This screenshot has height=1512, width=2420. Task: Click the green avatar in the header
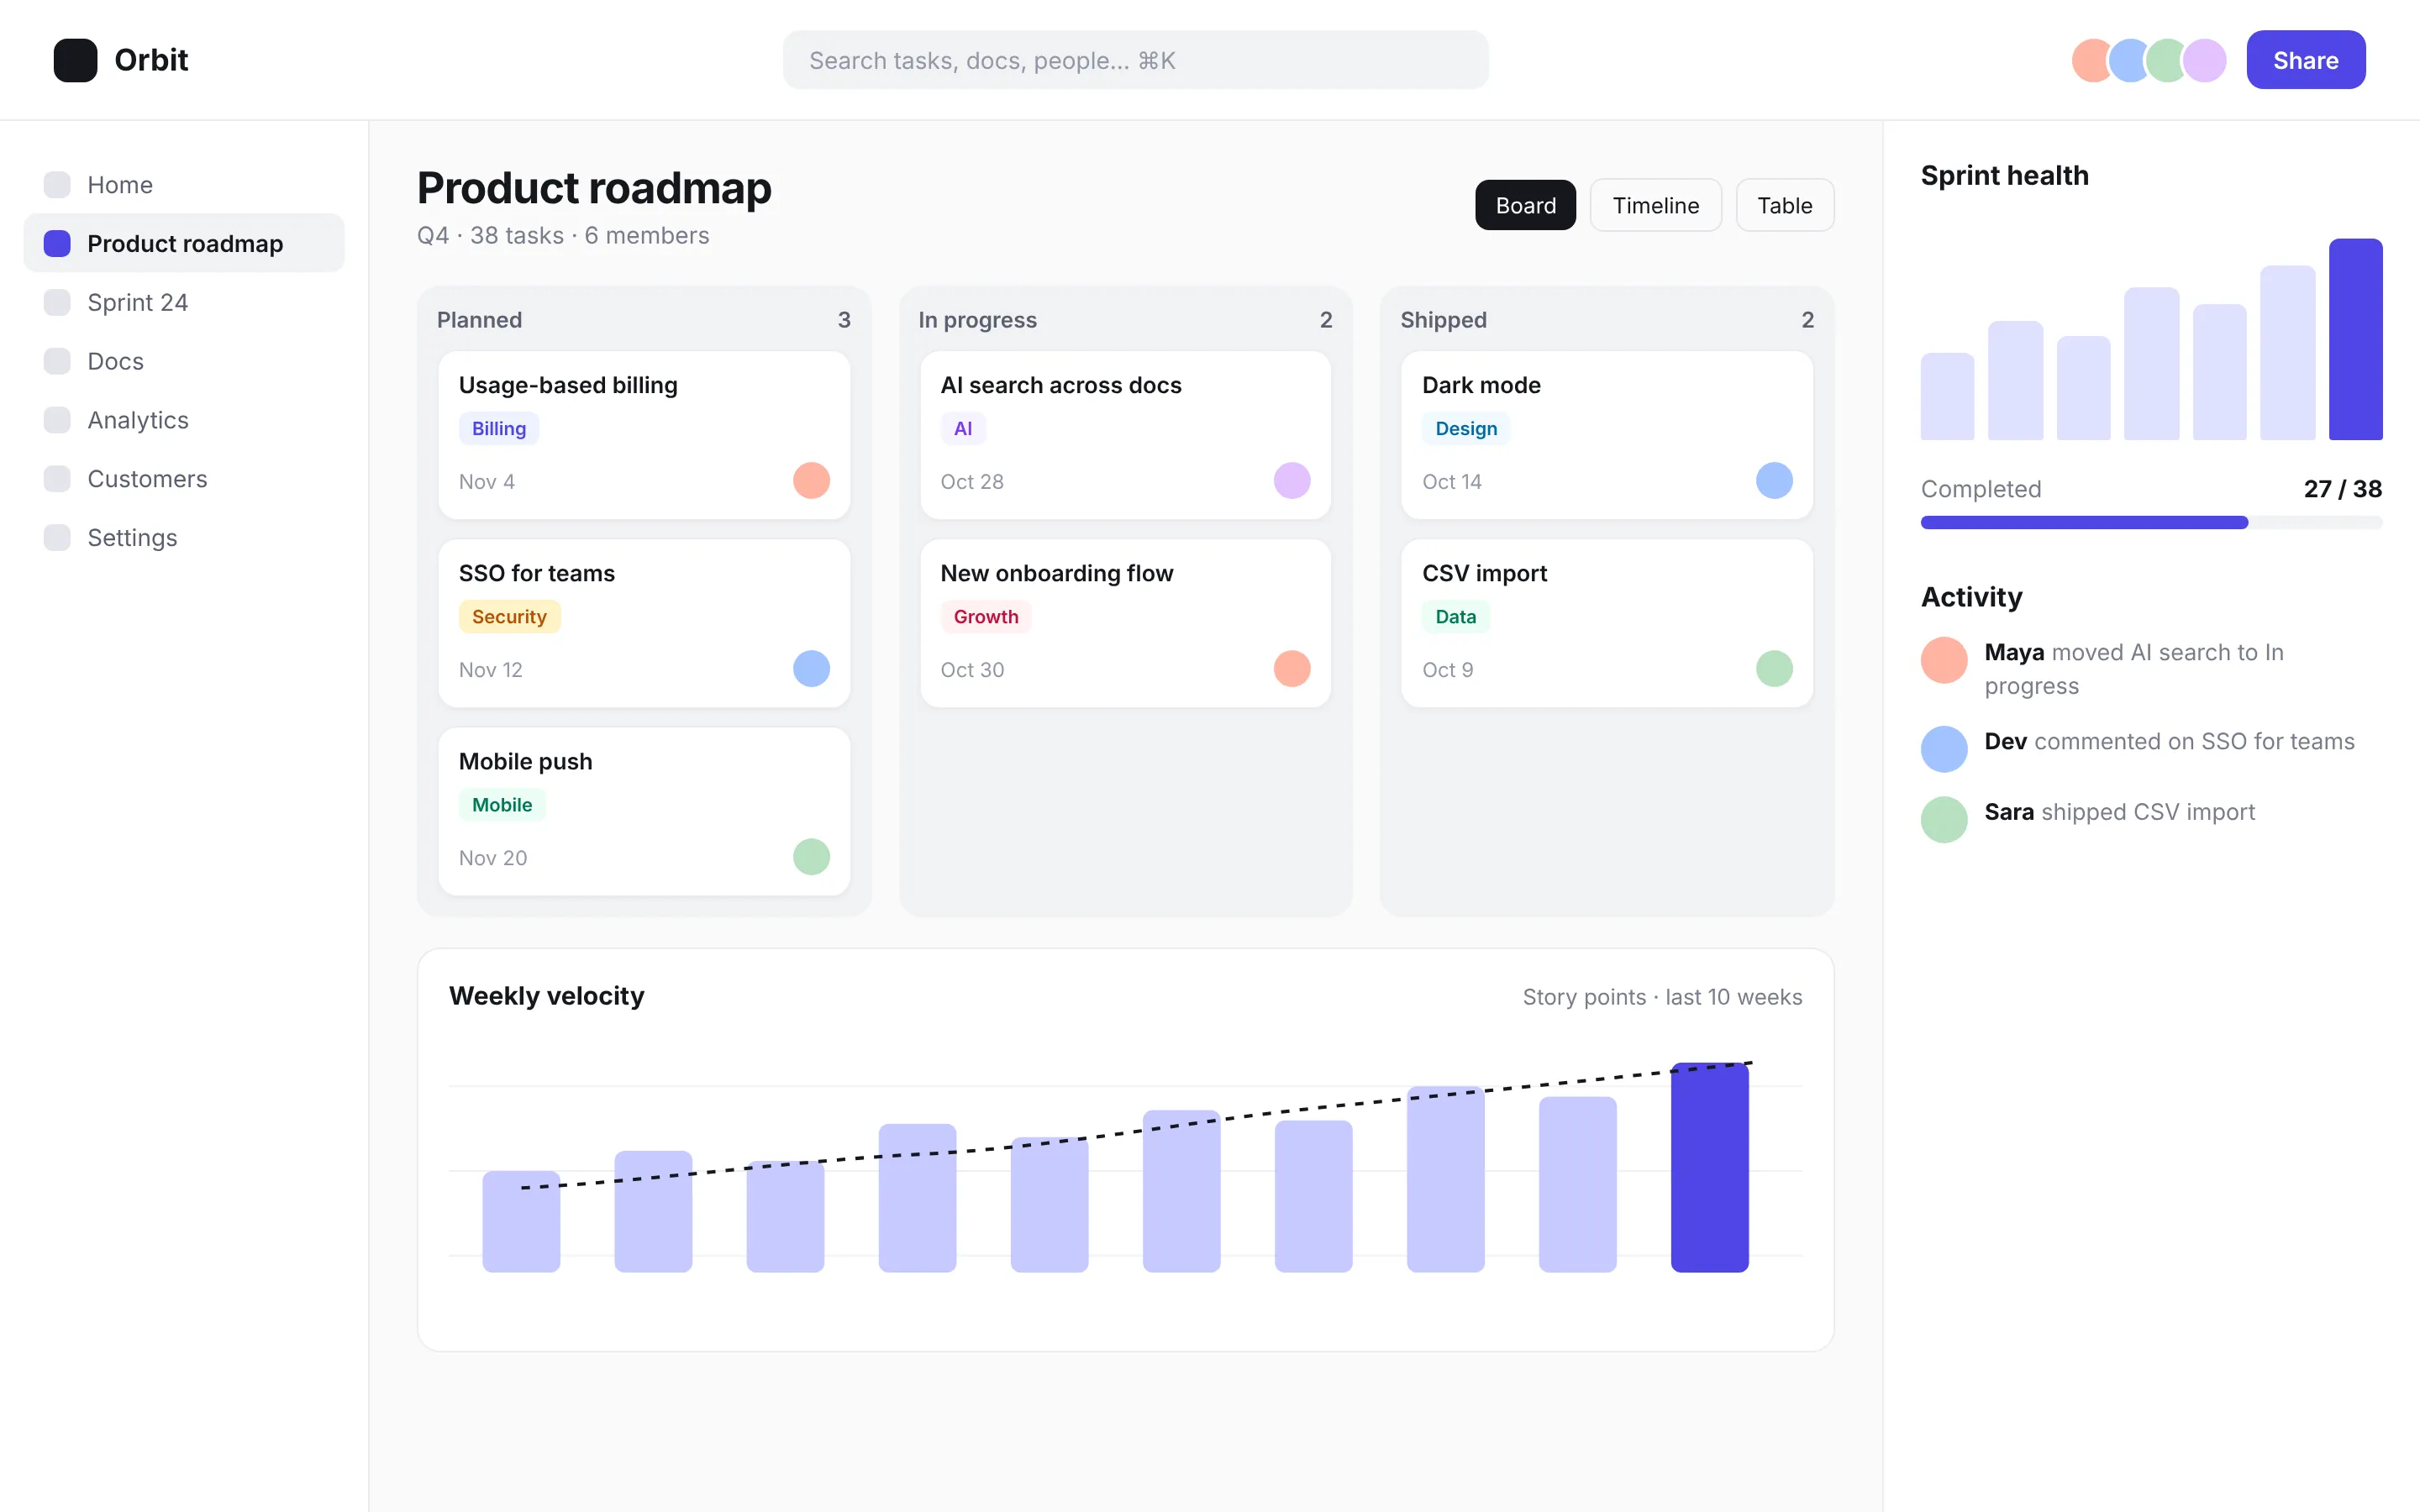tap(2167, 60)
